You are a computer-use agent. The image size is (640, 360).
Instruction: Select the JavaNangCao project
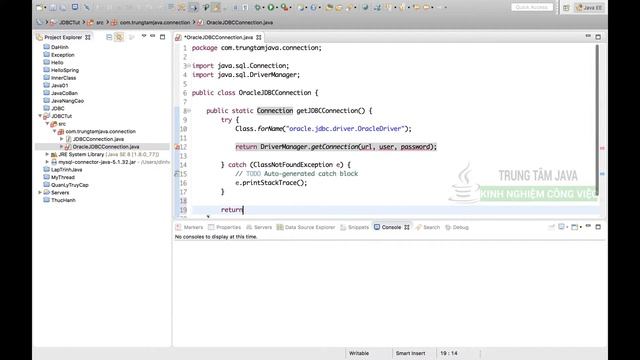tap(67, 101)
